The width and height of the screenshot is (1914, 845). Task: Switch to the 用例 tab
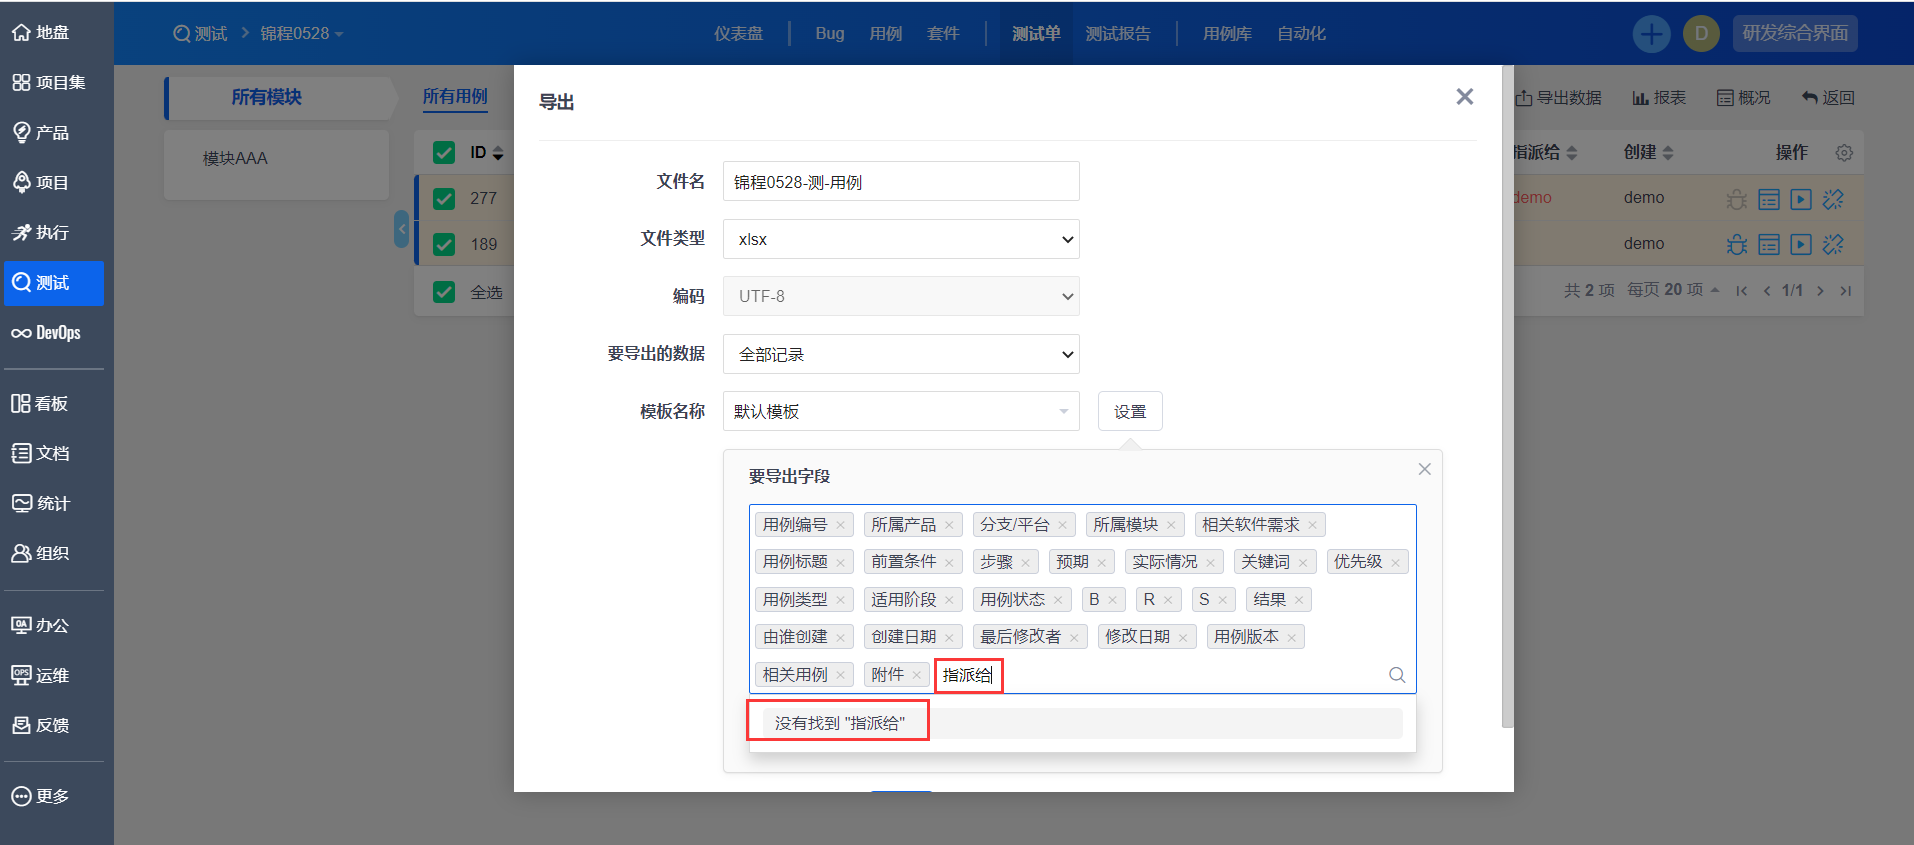coord(886,34)
